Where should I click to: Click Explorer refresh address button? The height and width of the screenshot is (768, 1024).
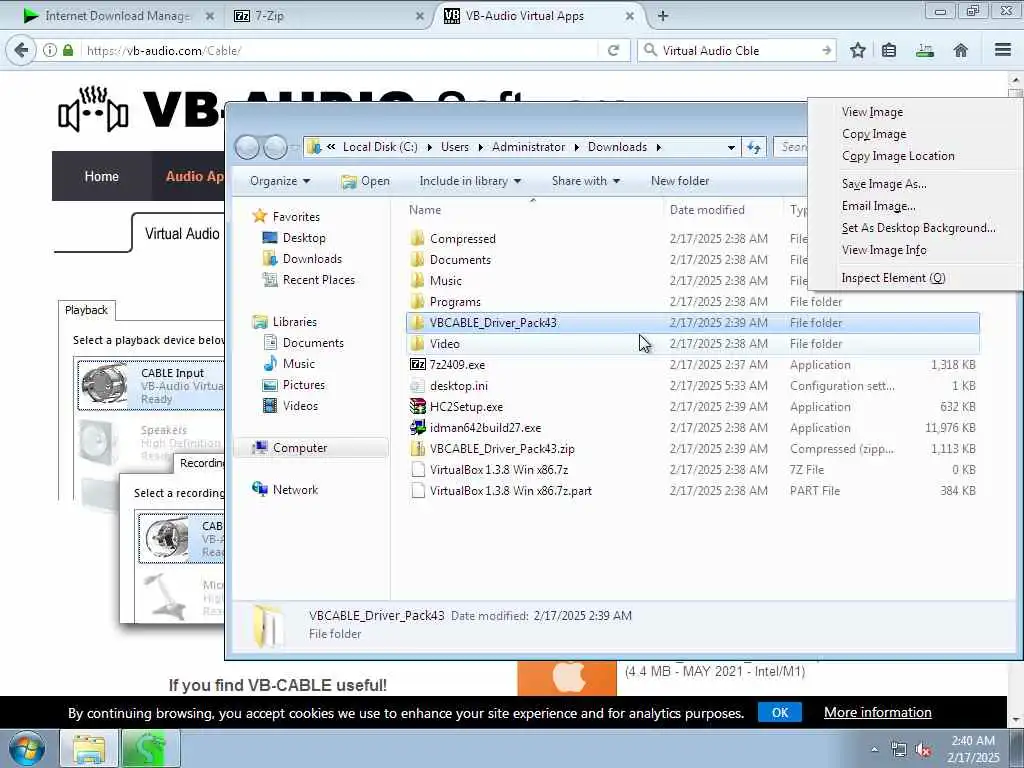(x=754, y=148)
